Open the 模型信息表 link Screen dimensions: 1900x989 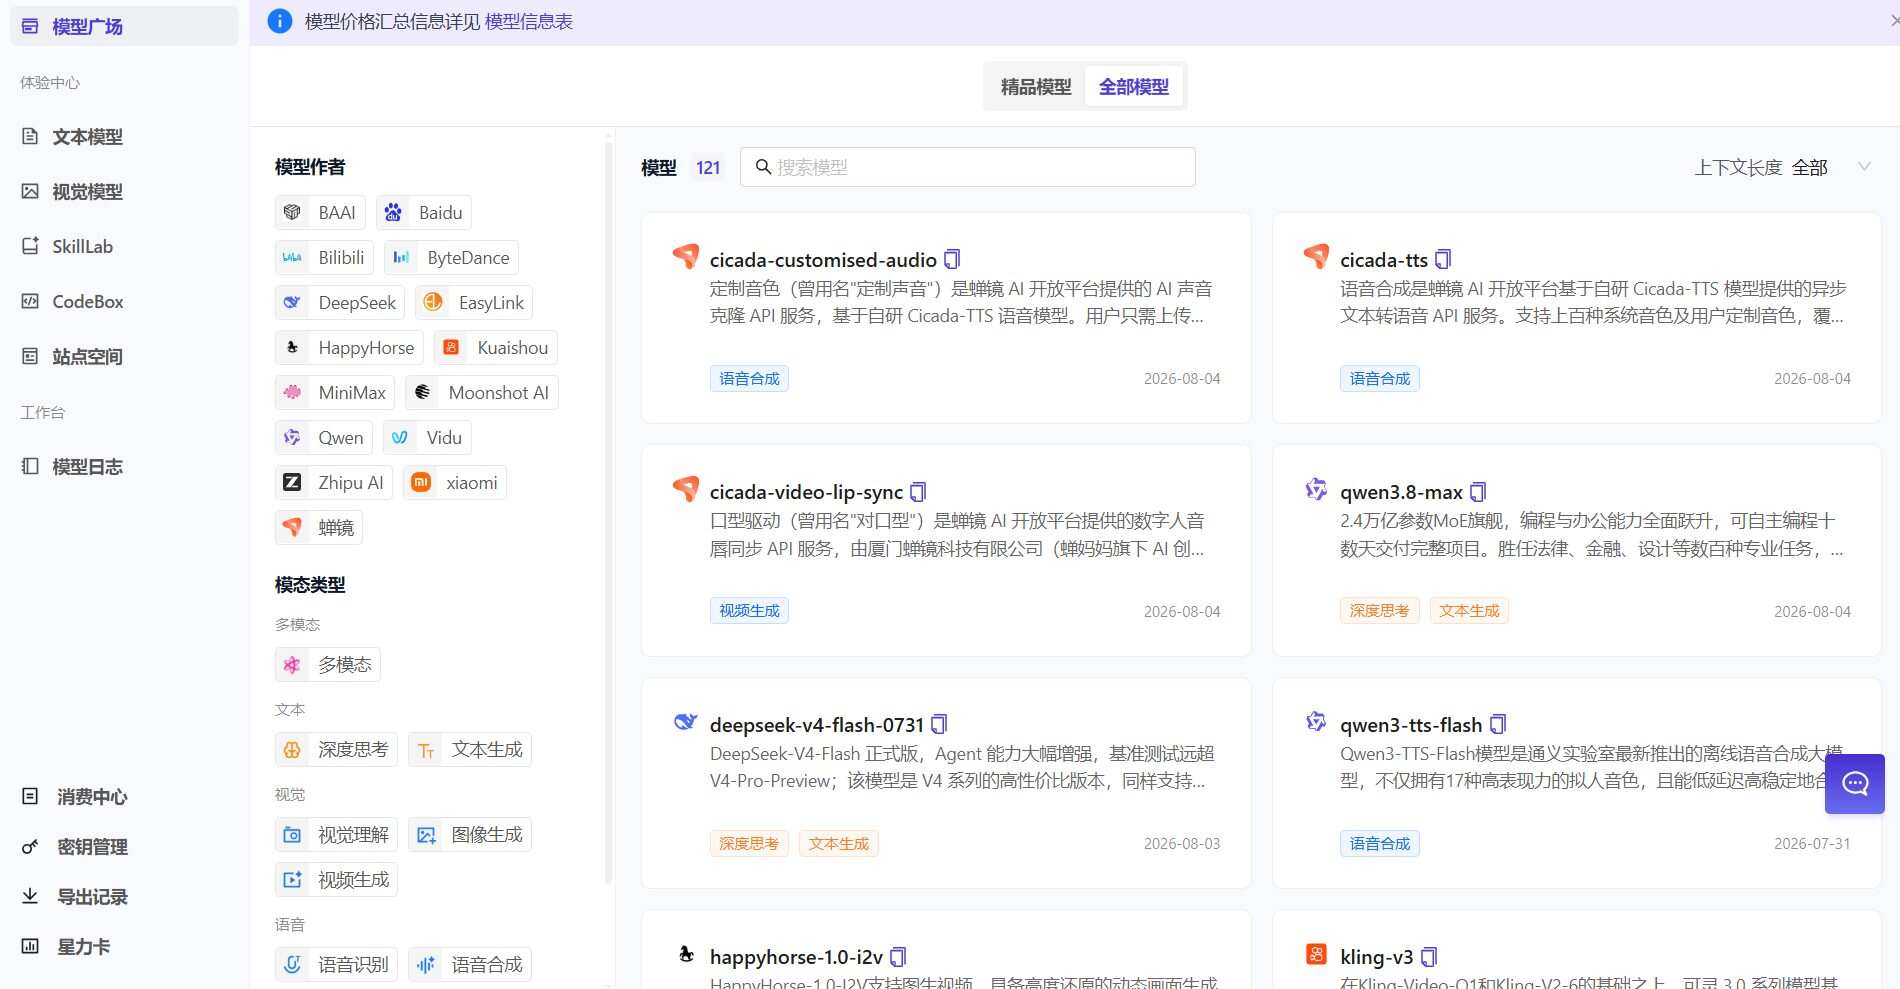(529, 21)
